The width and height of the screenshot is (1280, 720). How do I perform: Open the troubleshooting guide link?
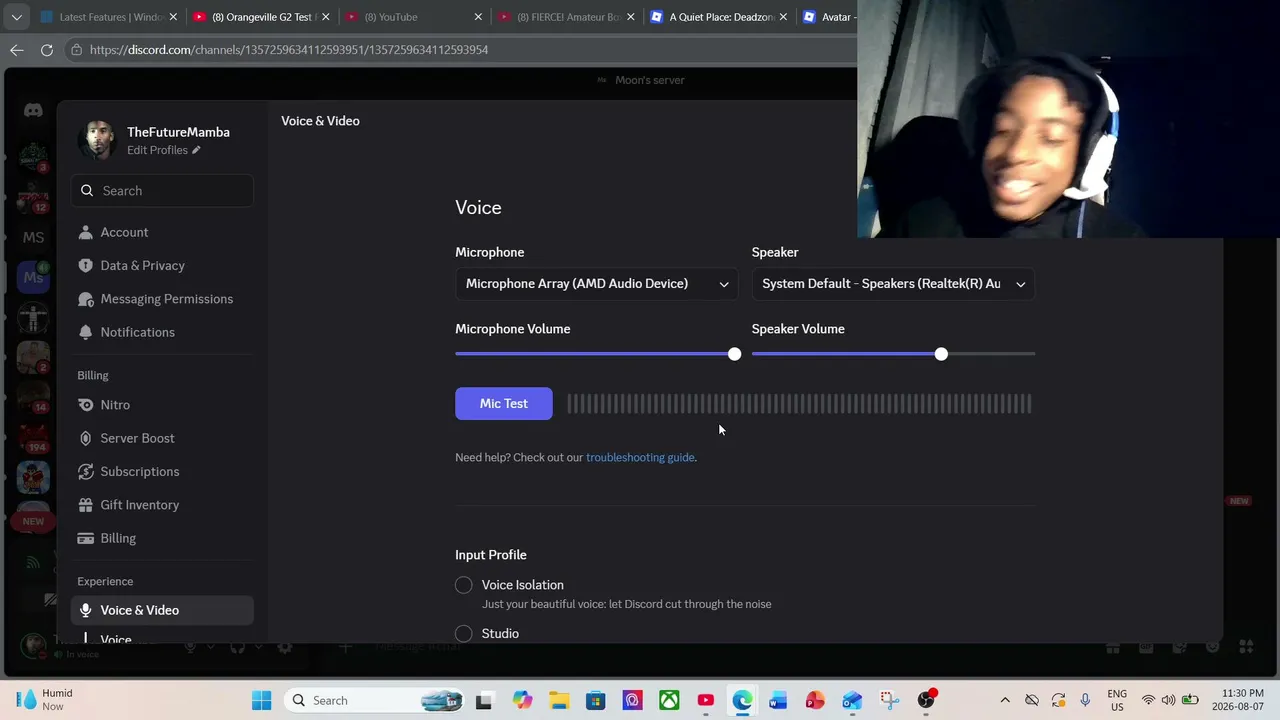coord(640,457)
